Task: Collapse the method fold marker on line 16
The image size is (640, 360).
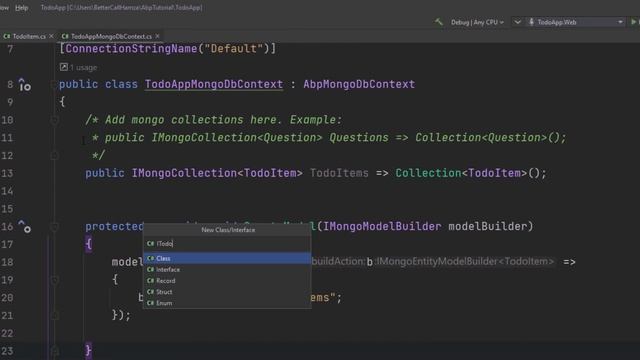Action: [x=54, y=227]
